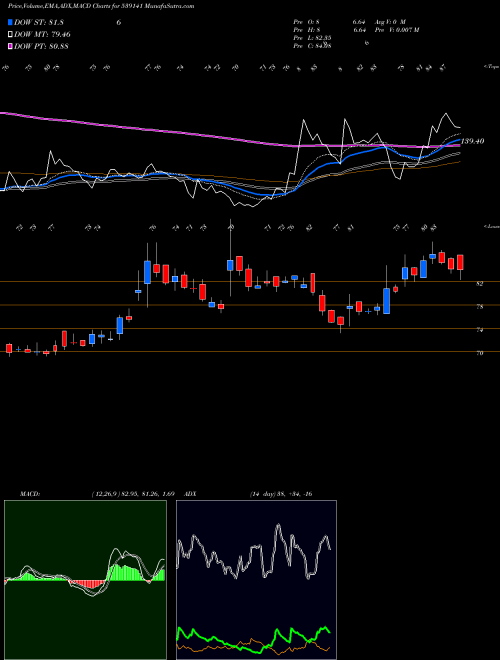This screenshot has height=660, width=500.
Task: Click the ADX panel heading
Action: point(190,494)
